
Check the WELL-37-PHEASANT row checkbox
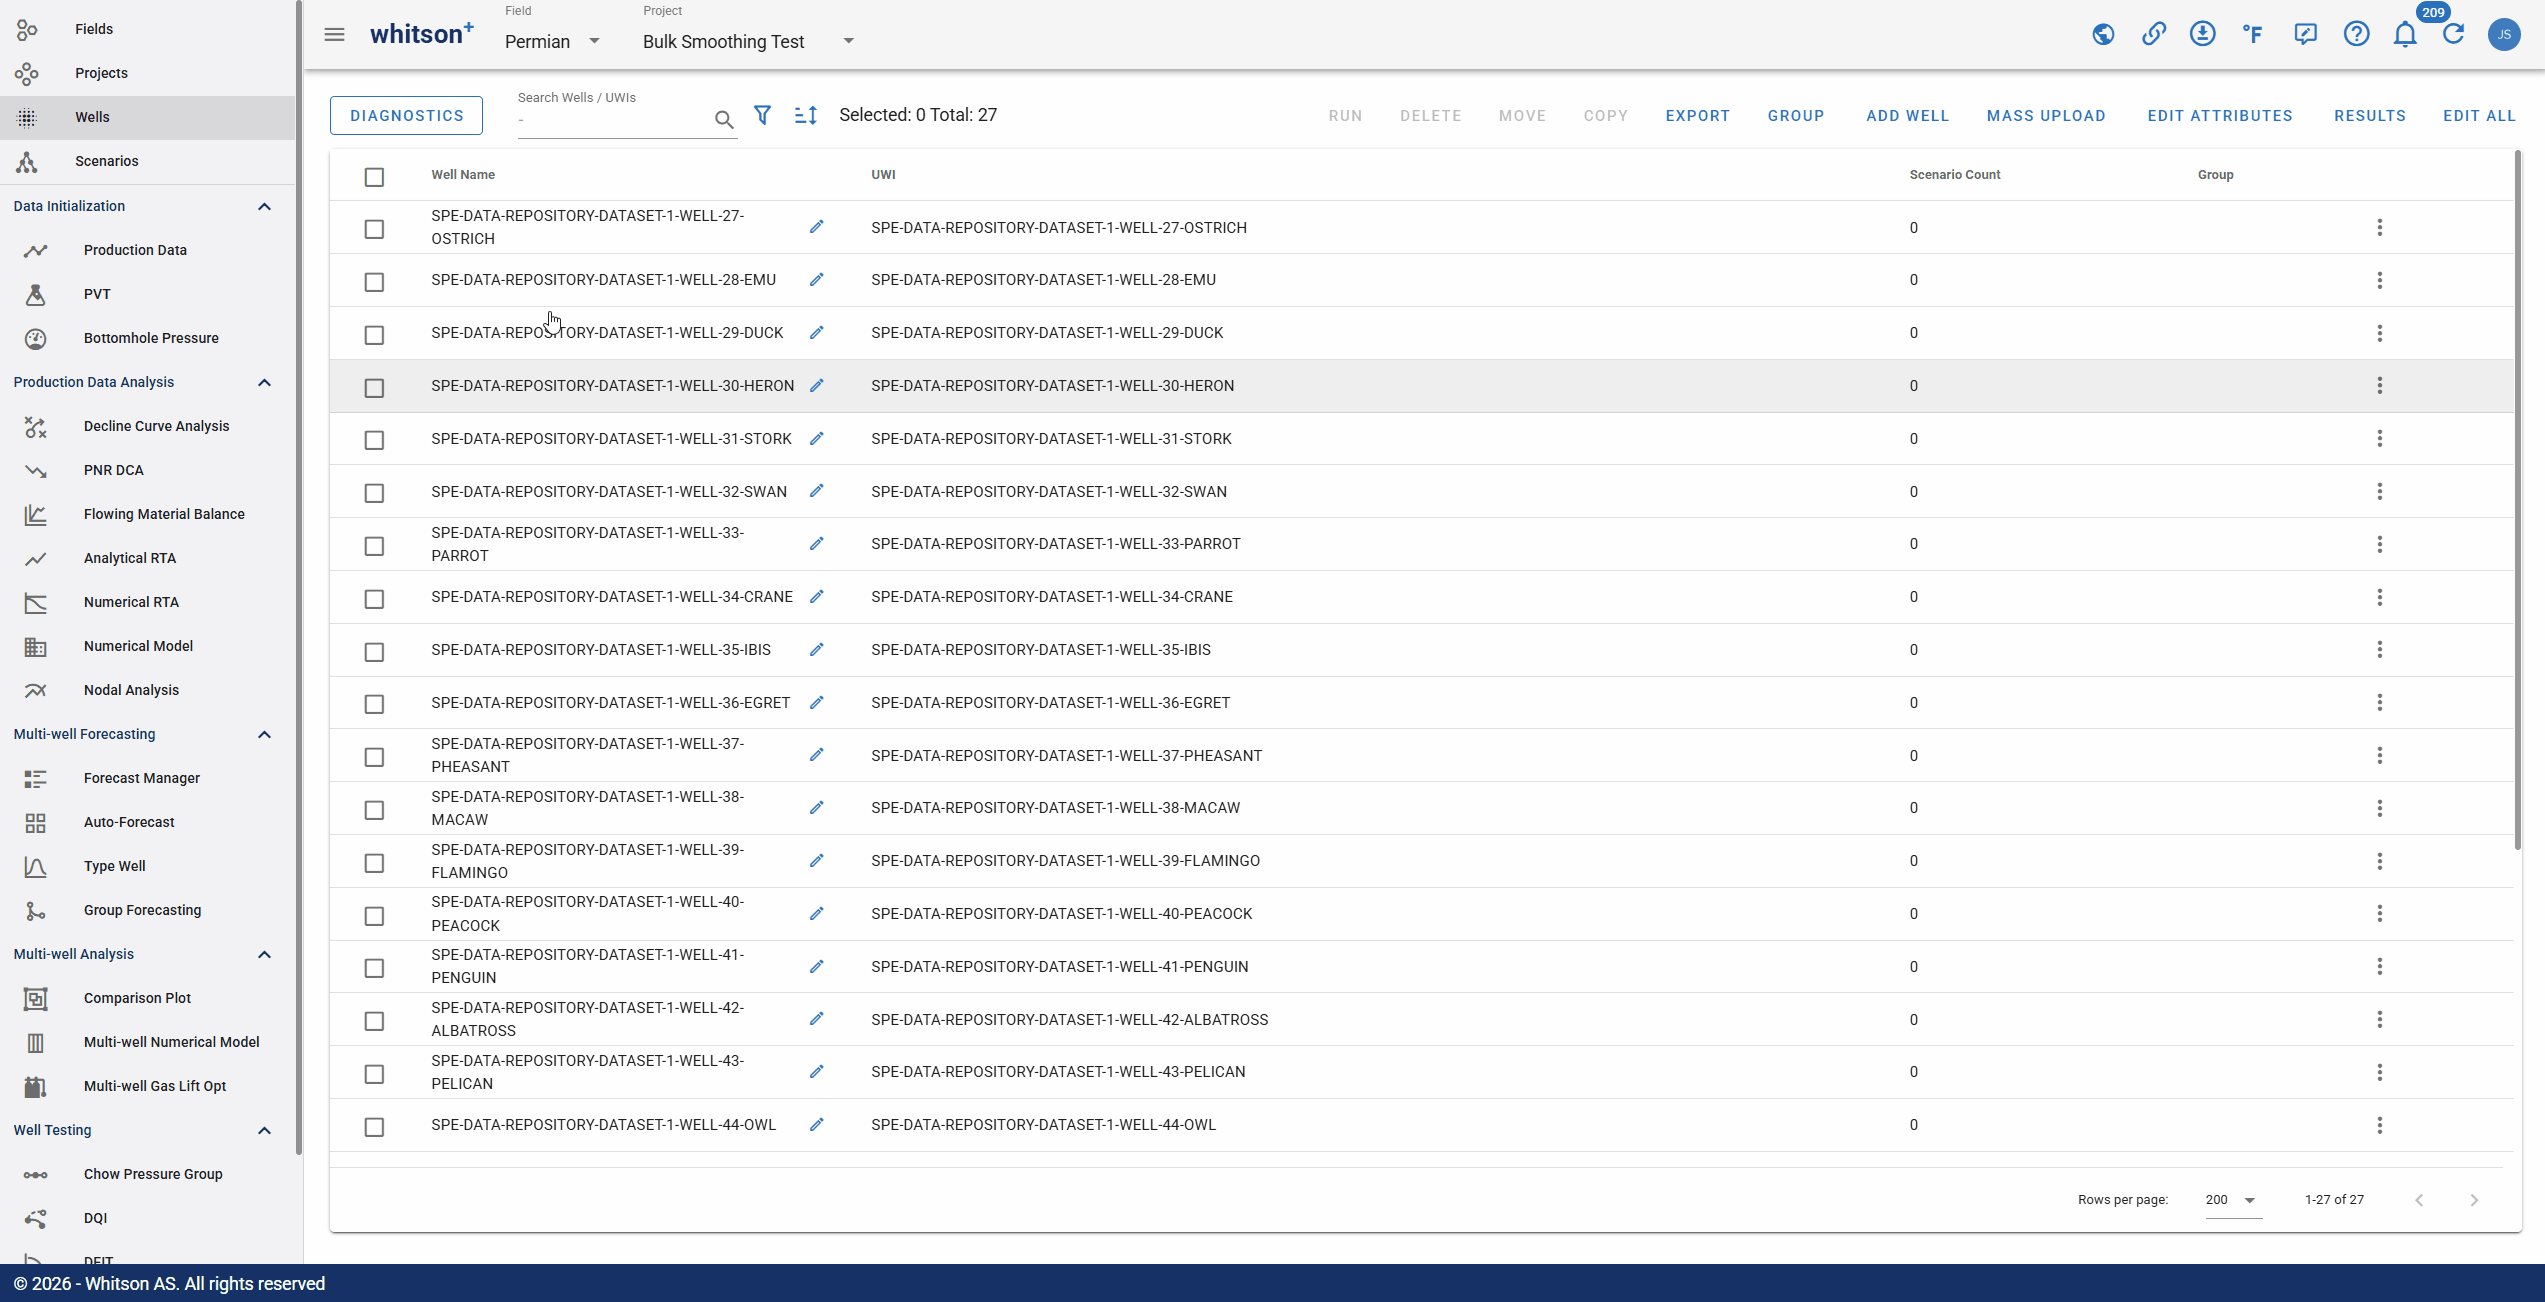tap(374, 757)
